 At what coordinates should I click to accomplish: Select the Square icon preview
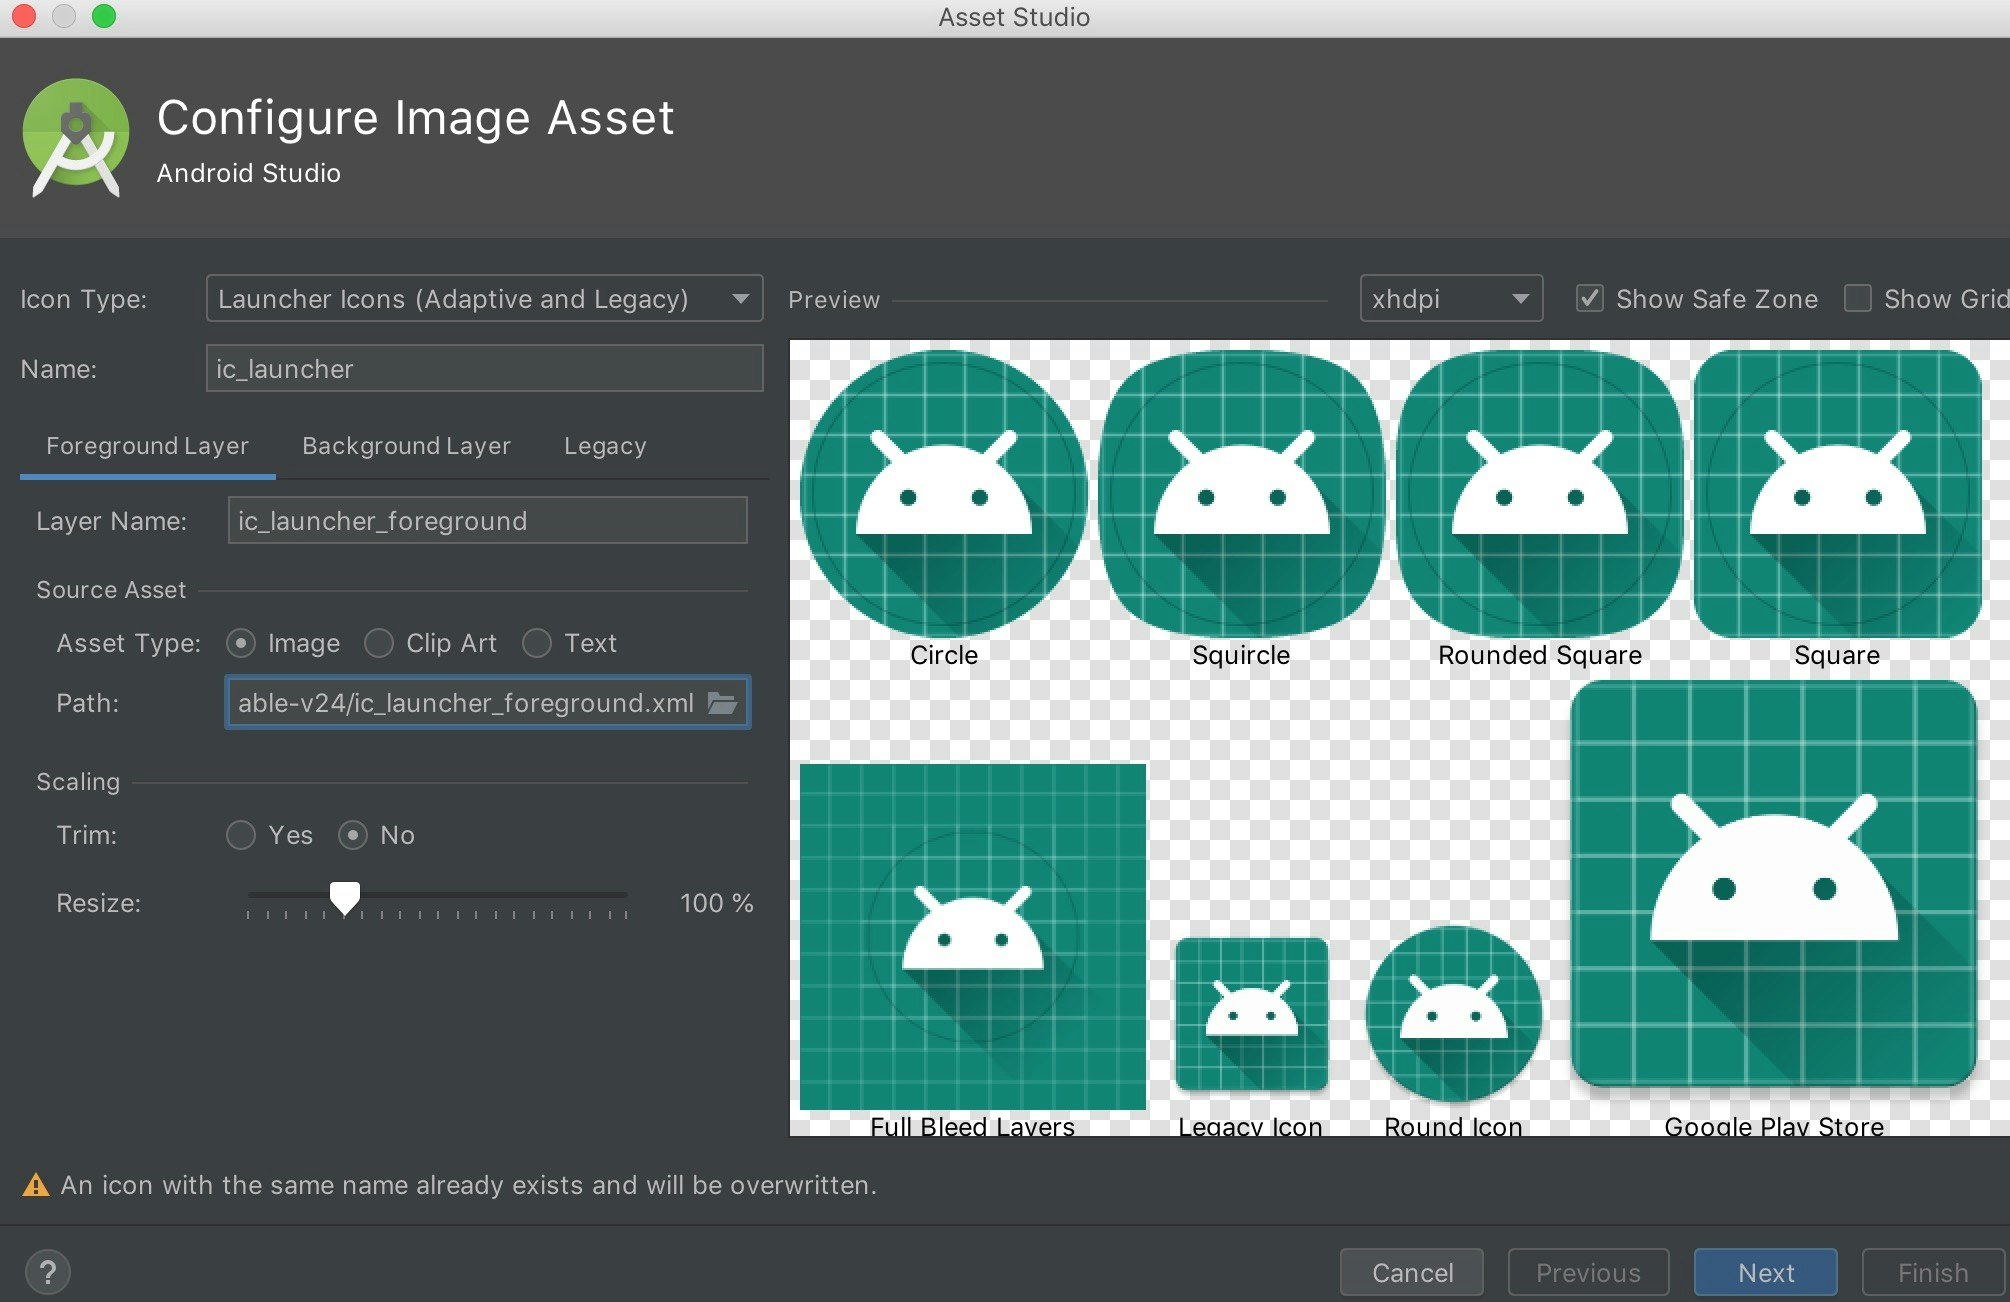coord(1837,494)
